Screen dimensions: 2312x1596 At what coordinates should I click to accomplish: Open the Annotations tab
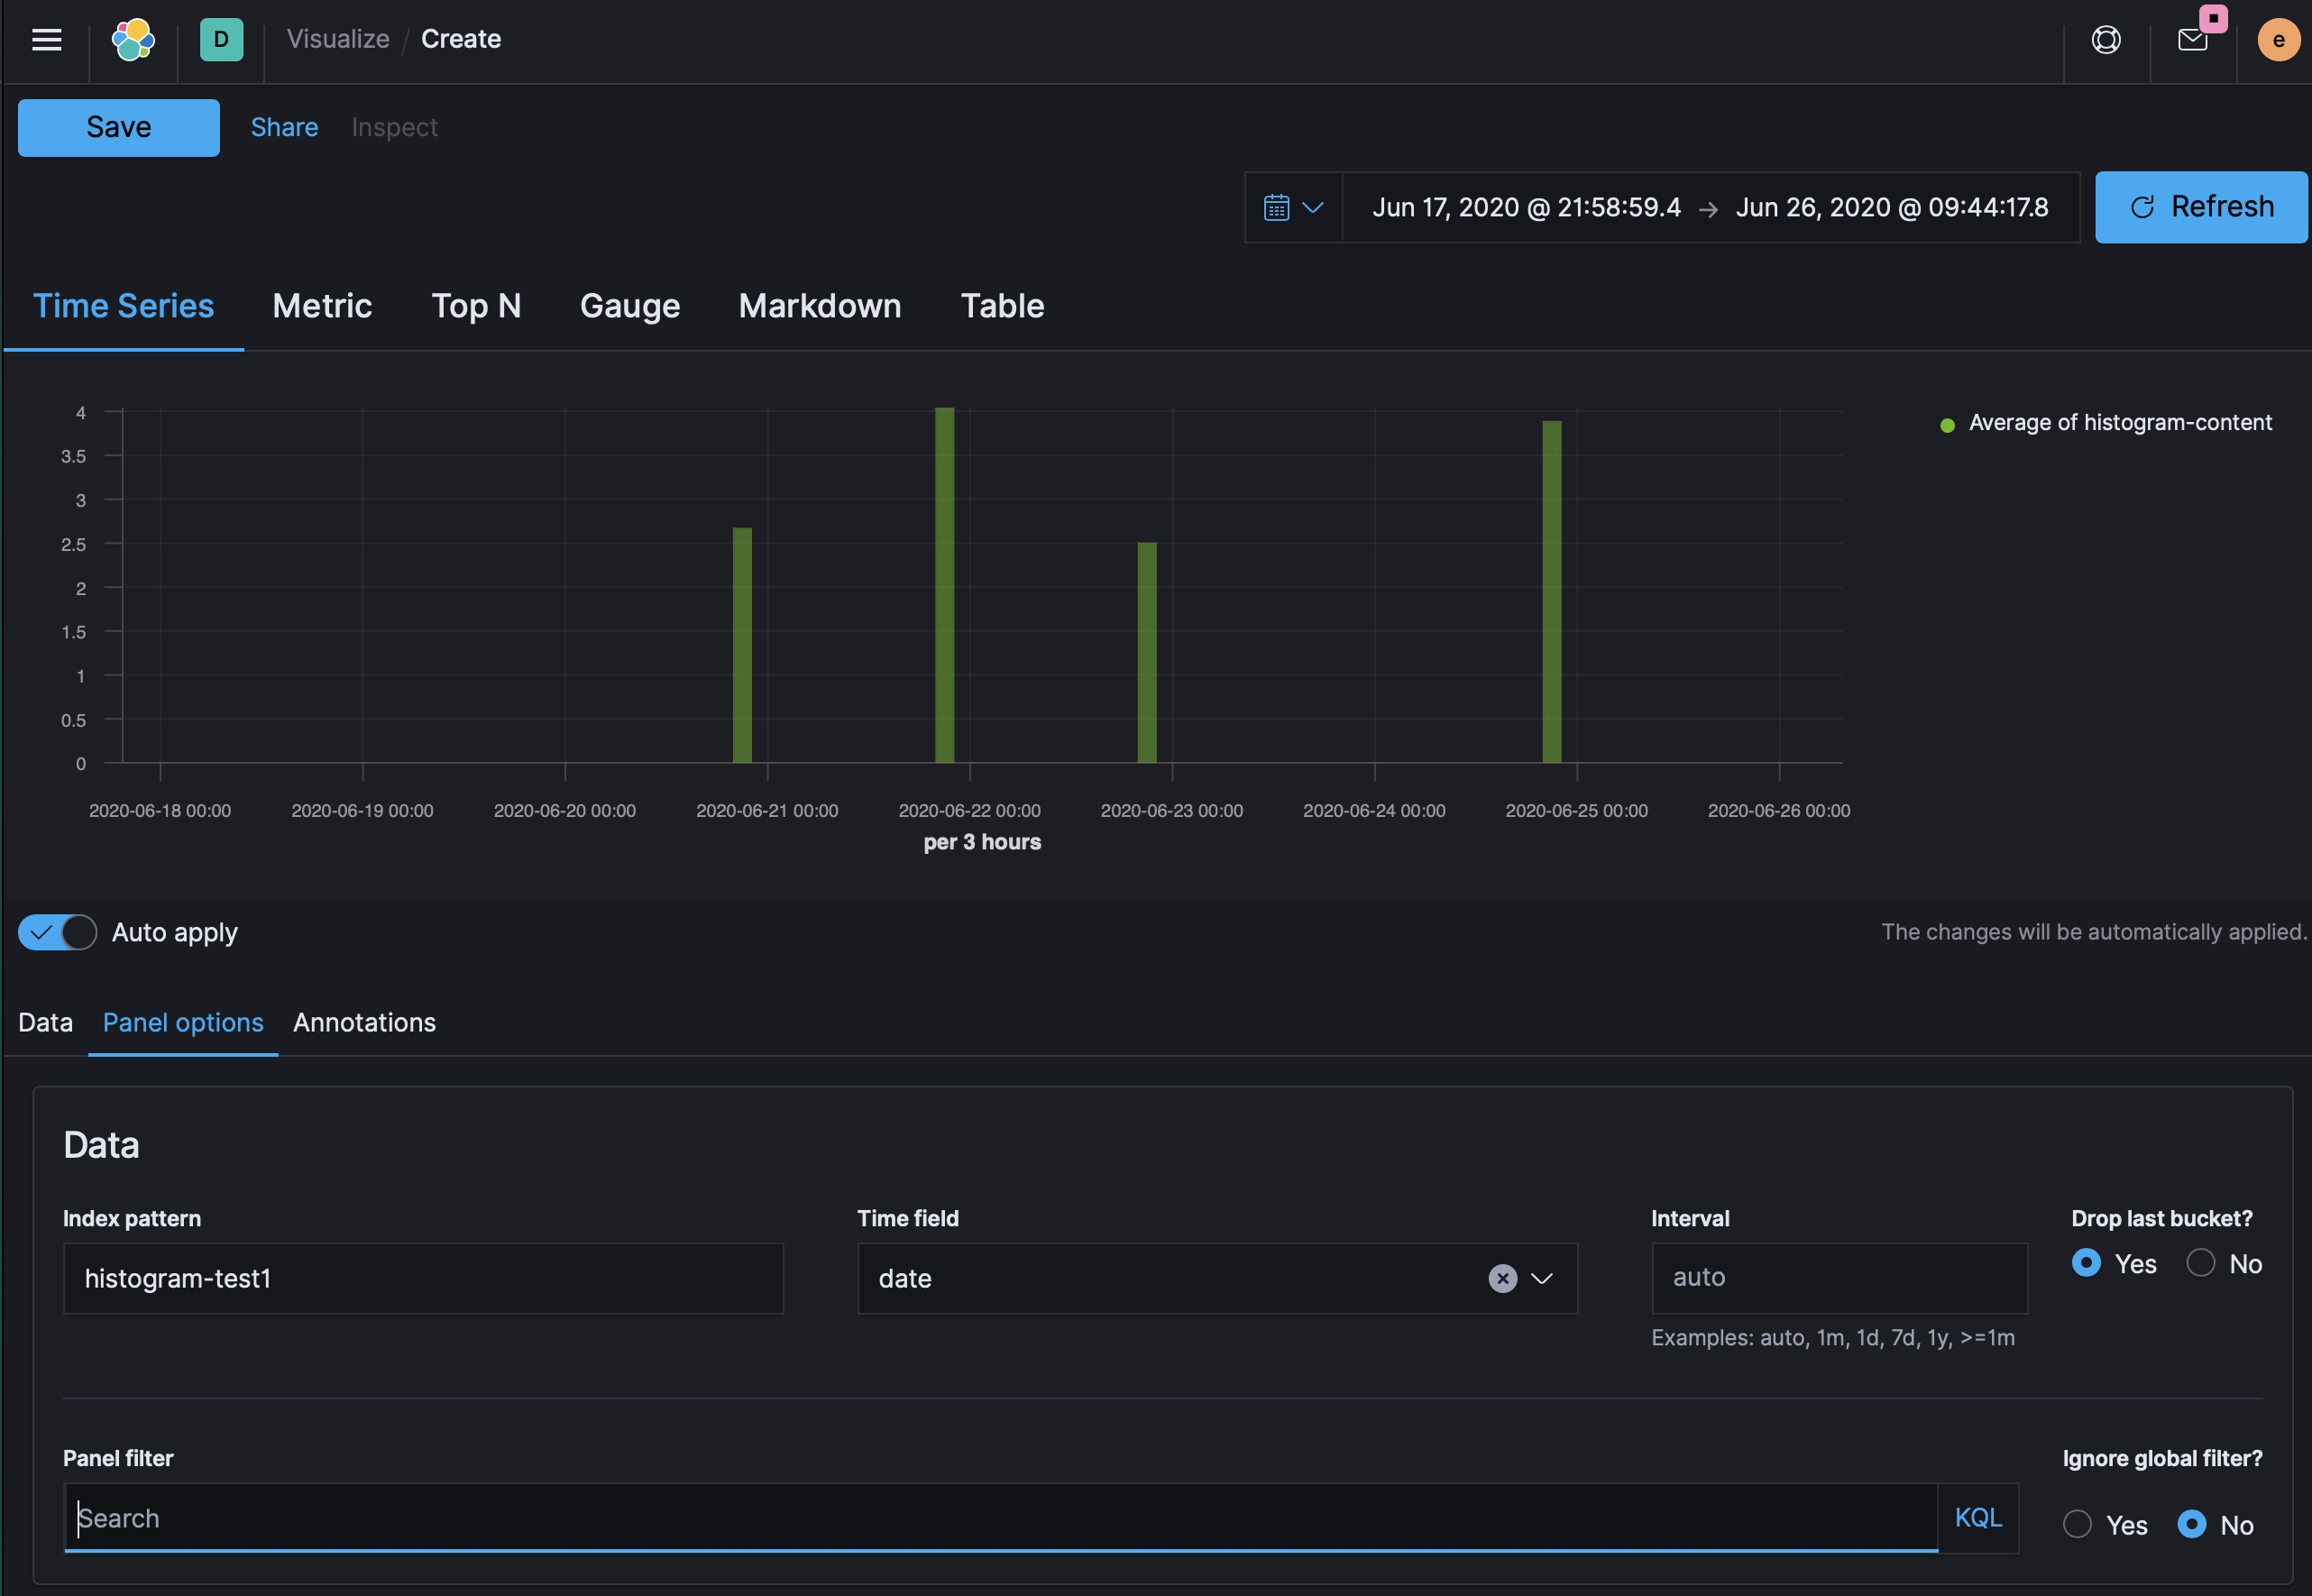(x=364, y=1022)
